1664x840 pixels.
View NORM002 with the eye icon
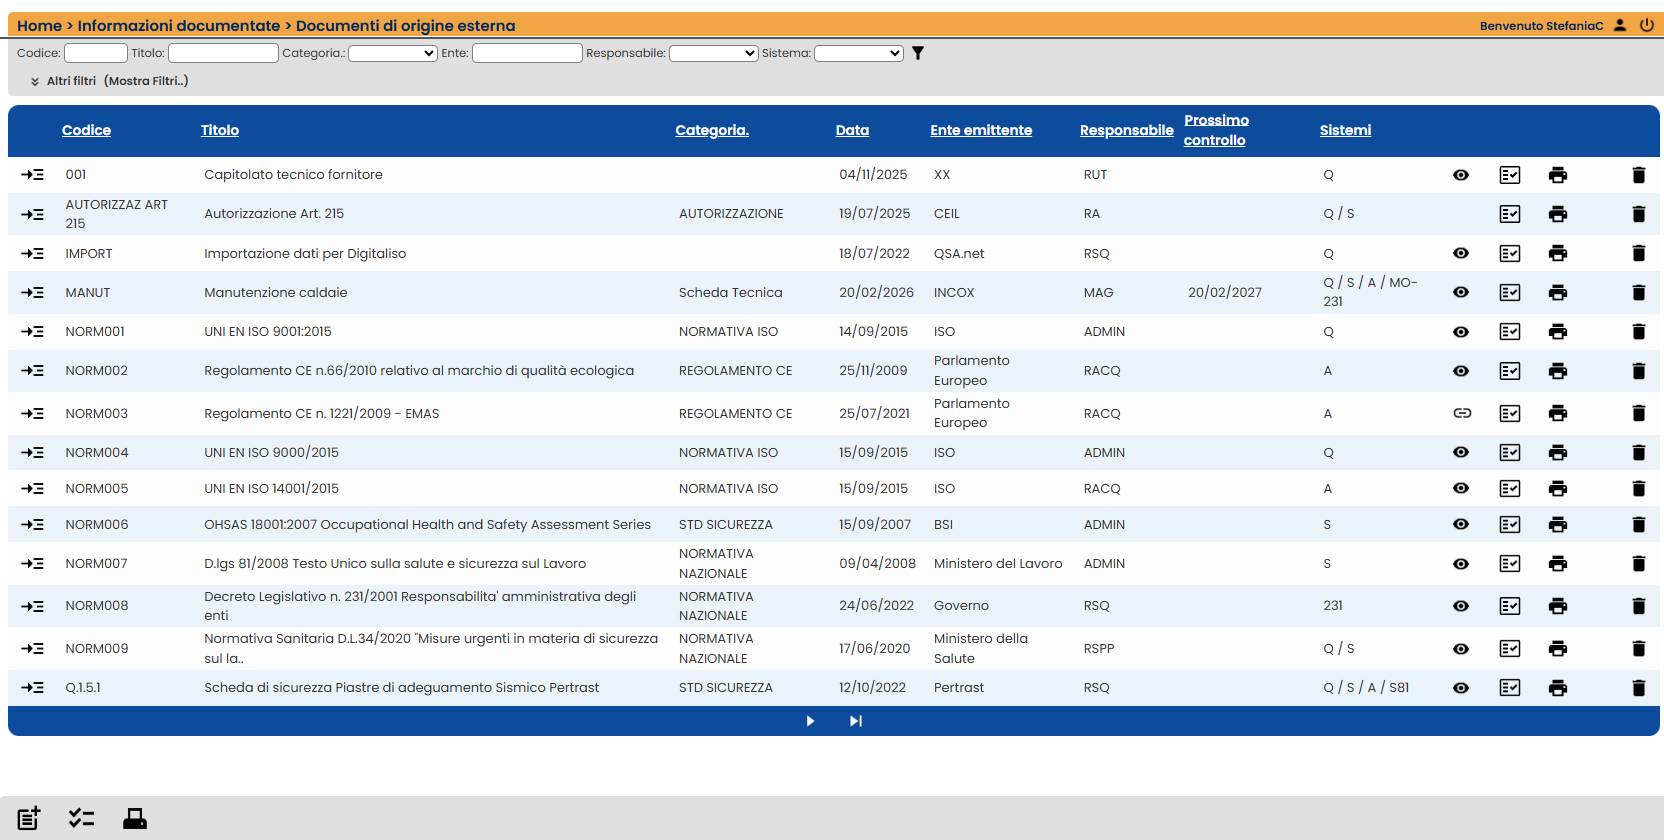(x=1461, y=371)
